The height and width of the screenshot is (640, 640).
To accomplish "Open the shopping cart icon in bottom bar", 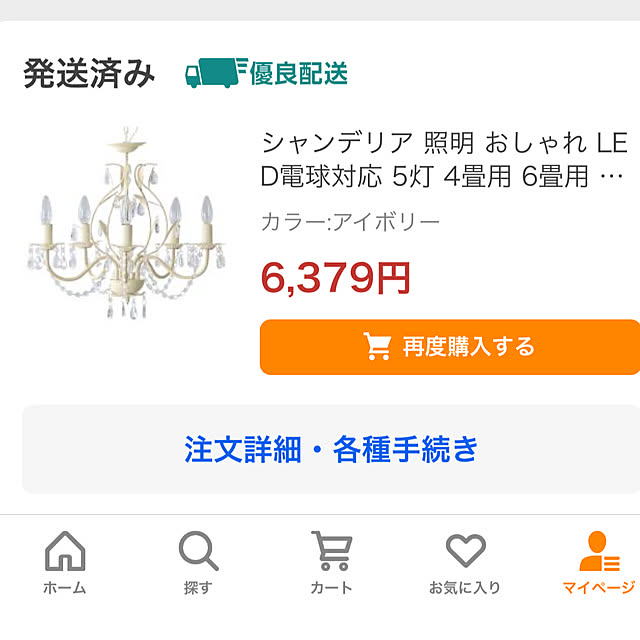I will tap(331, 551).
